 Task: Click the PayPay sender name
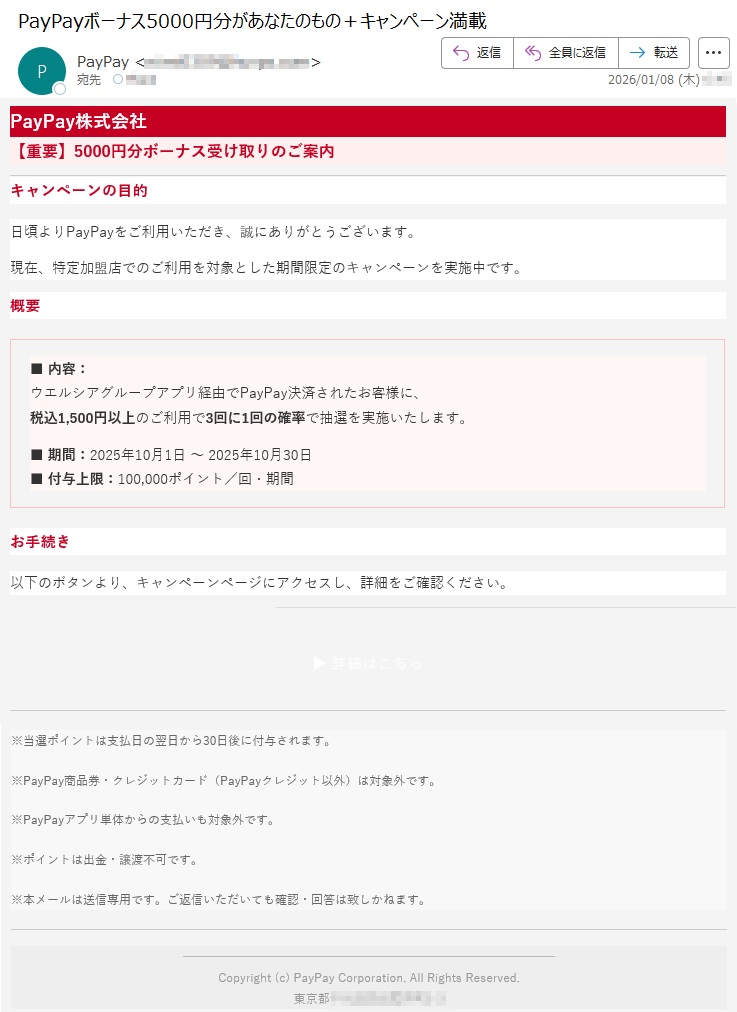[103, 62]
